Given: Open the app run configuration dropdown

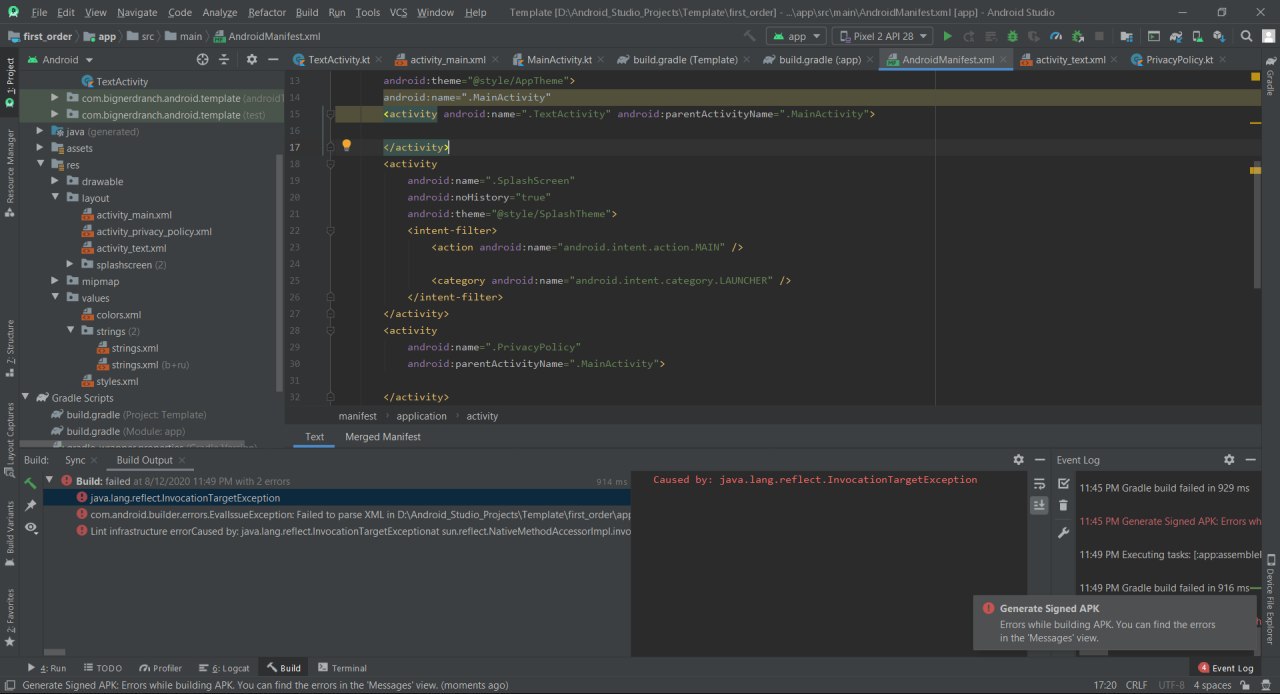Looking at the screenshot, I should click(796, 36).
